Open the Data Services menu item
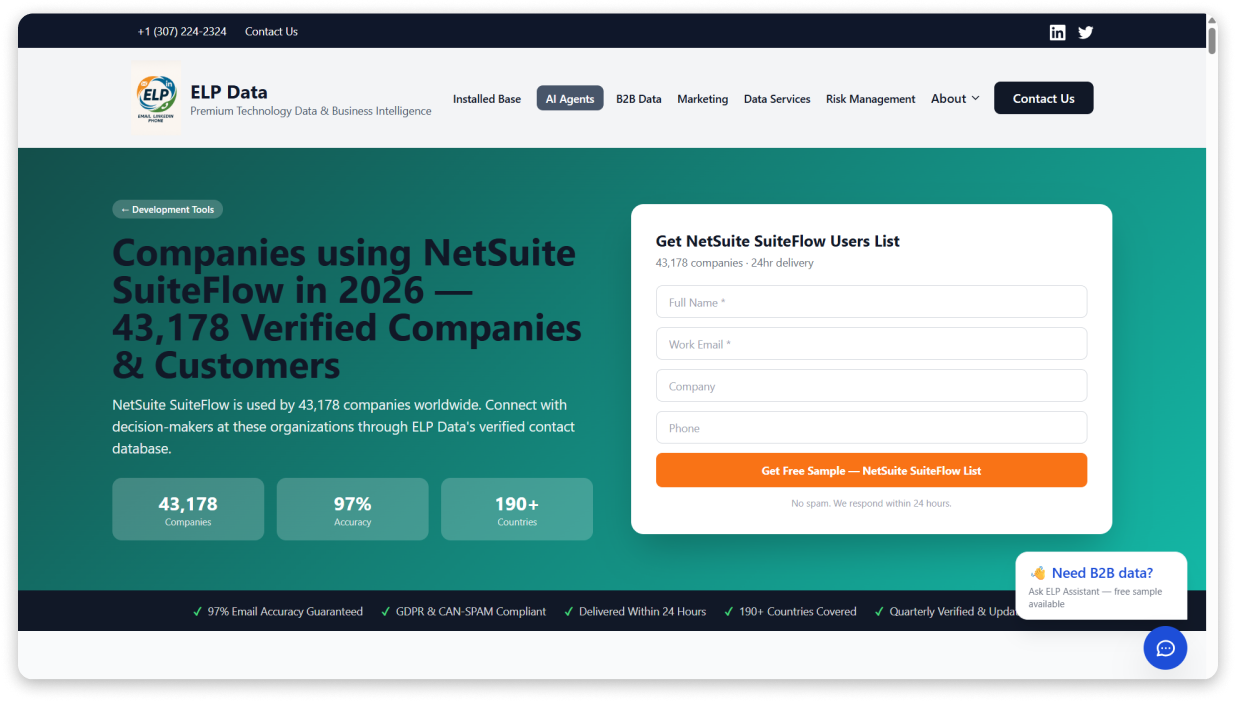This screenshot has width=1236, height=702. click(777, 99)
